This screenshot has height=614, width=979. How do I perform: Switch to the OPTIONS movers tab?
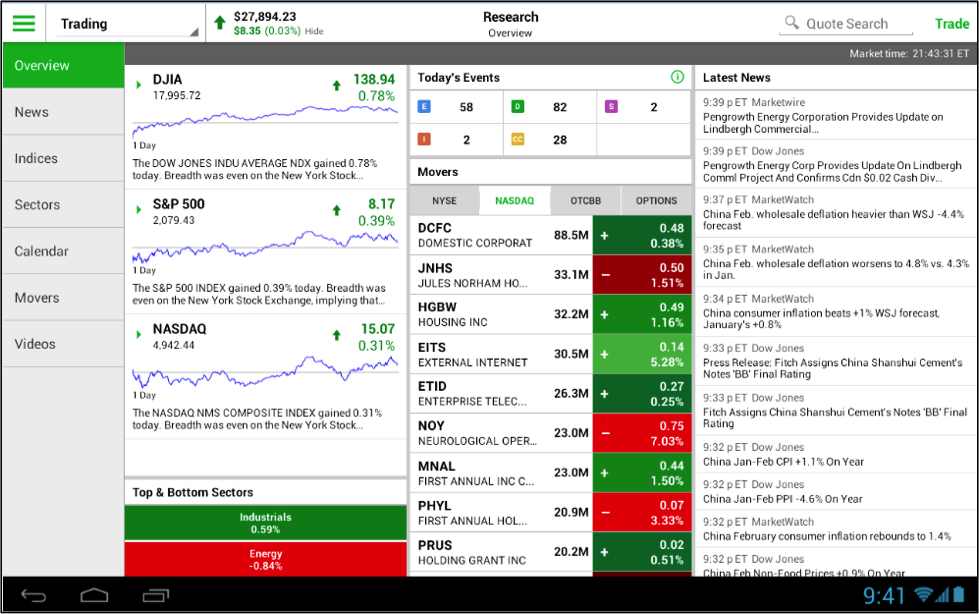point(656,201)
